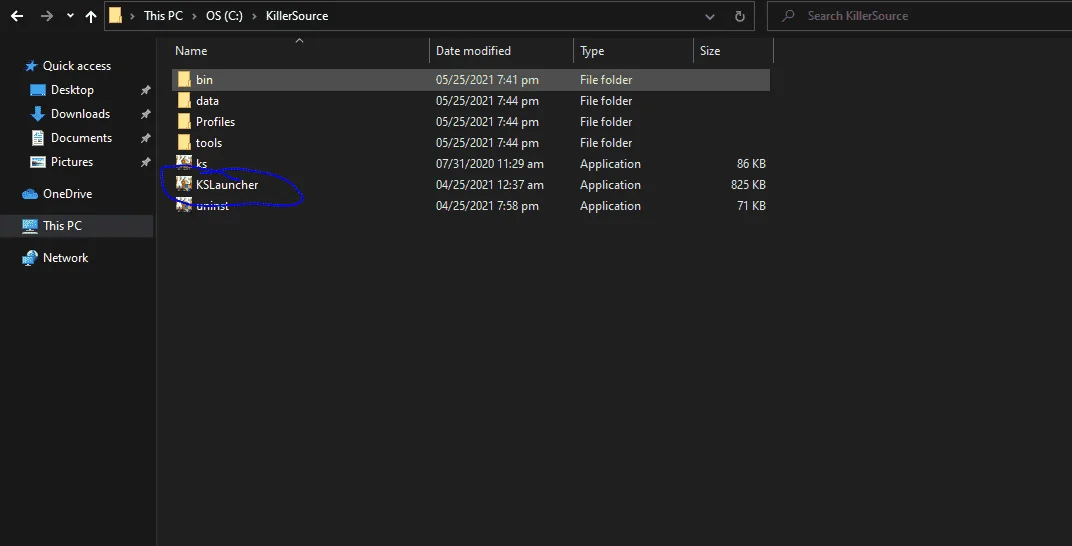Select the ks application icon
Image resolution: width=1072 pixels, height=546 pixels.
(184, 163)
